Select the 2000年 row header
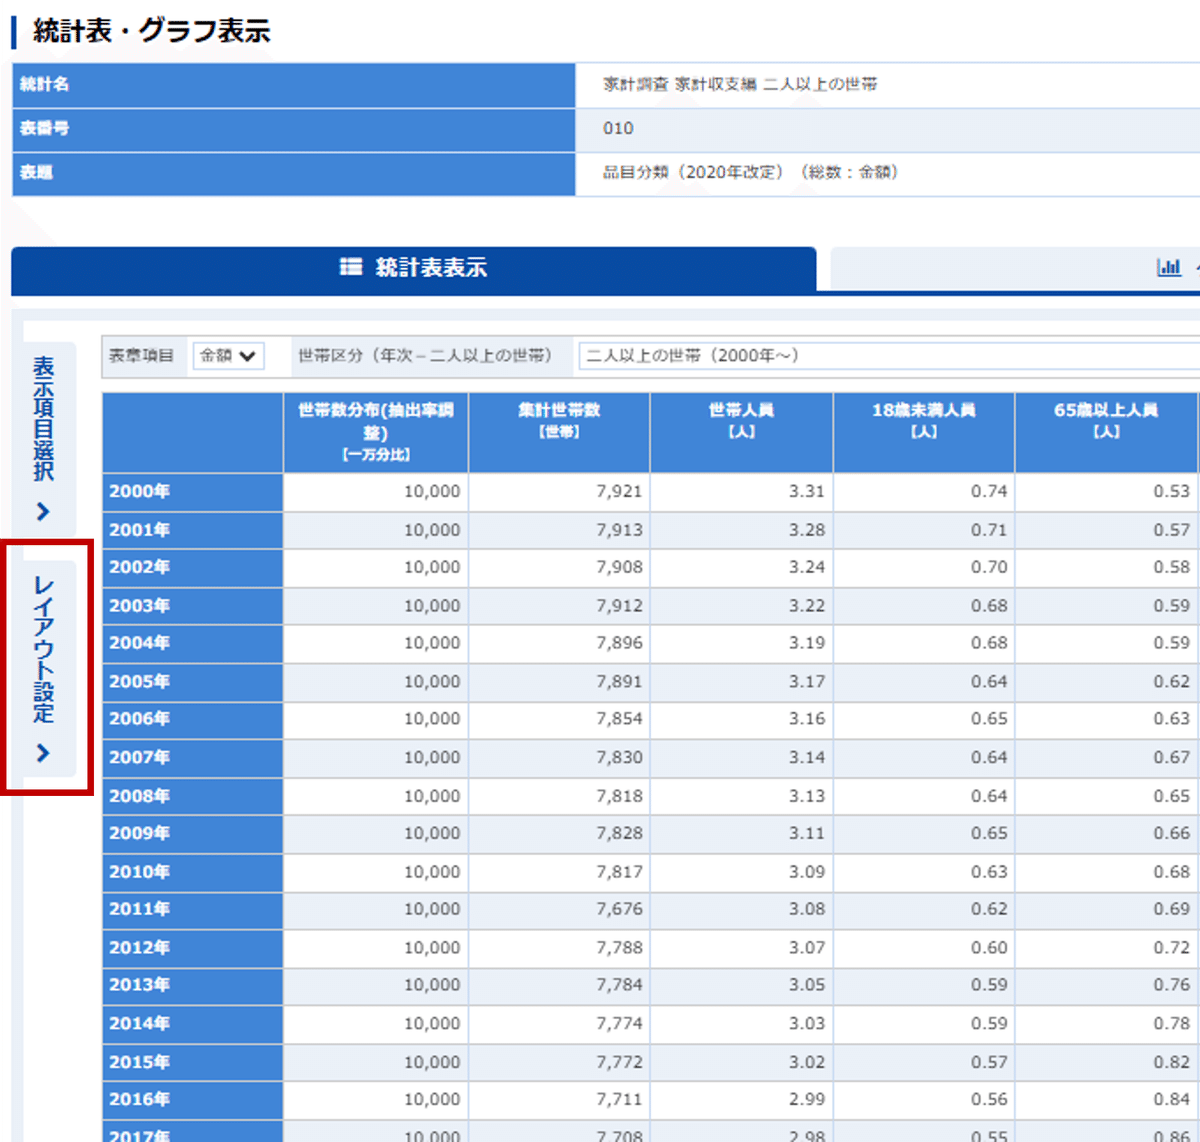The image size is (1200, 1142). [193, 492]
